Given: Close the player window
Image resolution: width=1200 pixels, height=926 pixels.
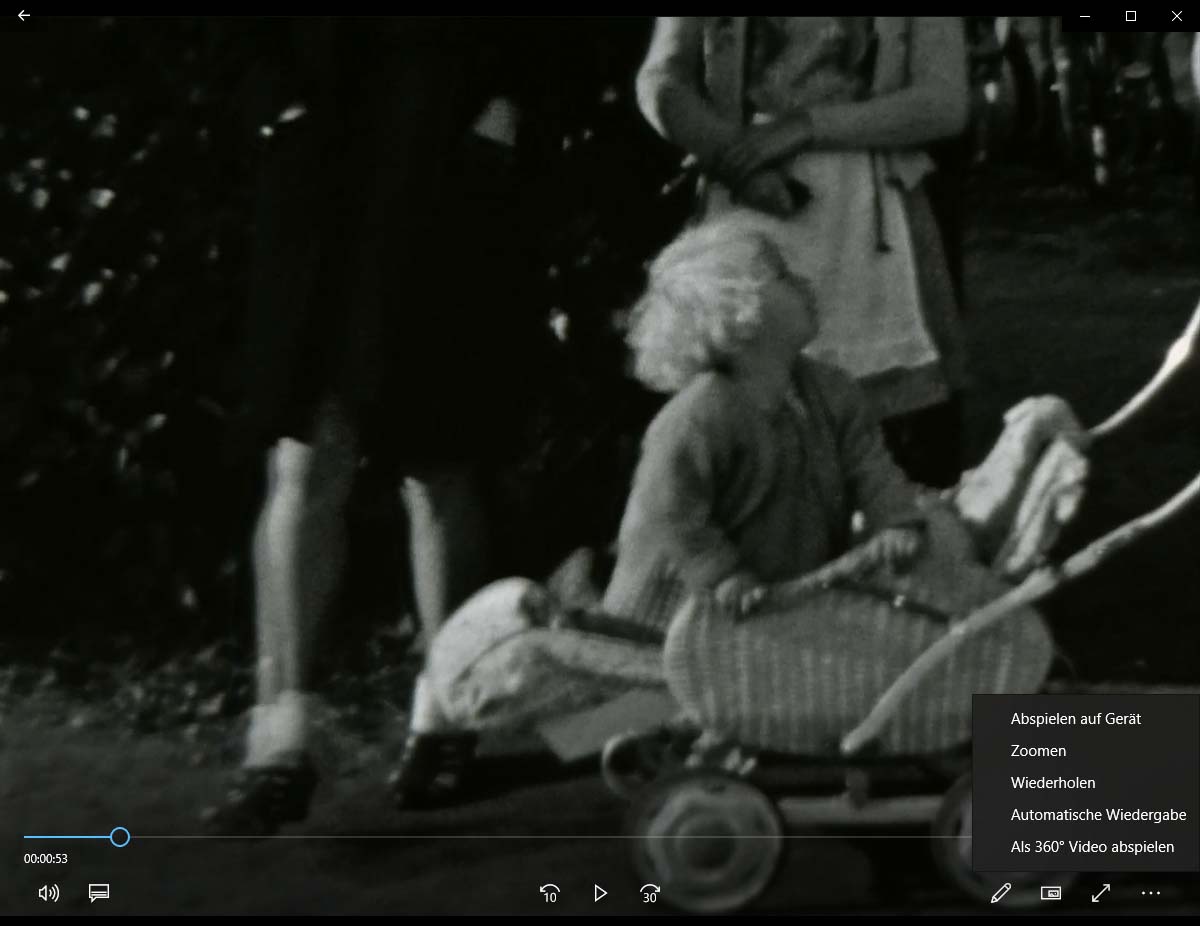Looking at the screenshot, I should coord(1177,16).
